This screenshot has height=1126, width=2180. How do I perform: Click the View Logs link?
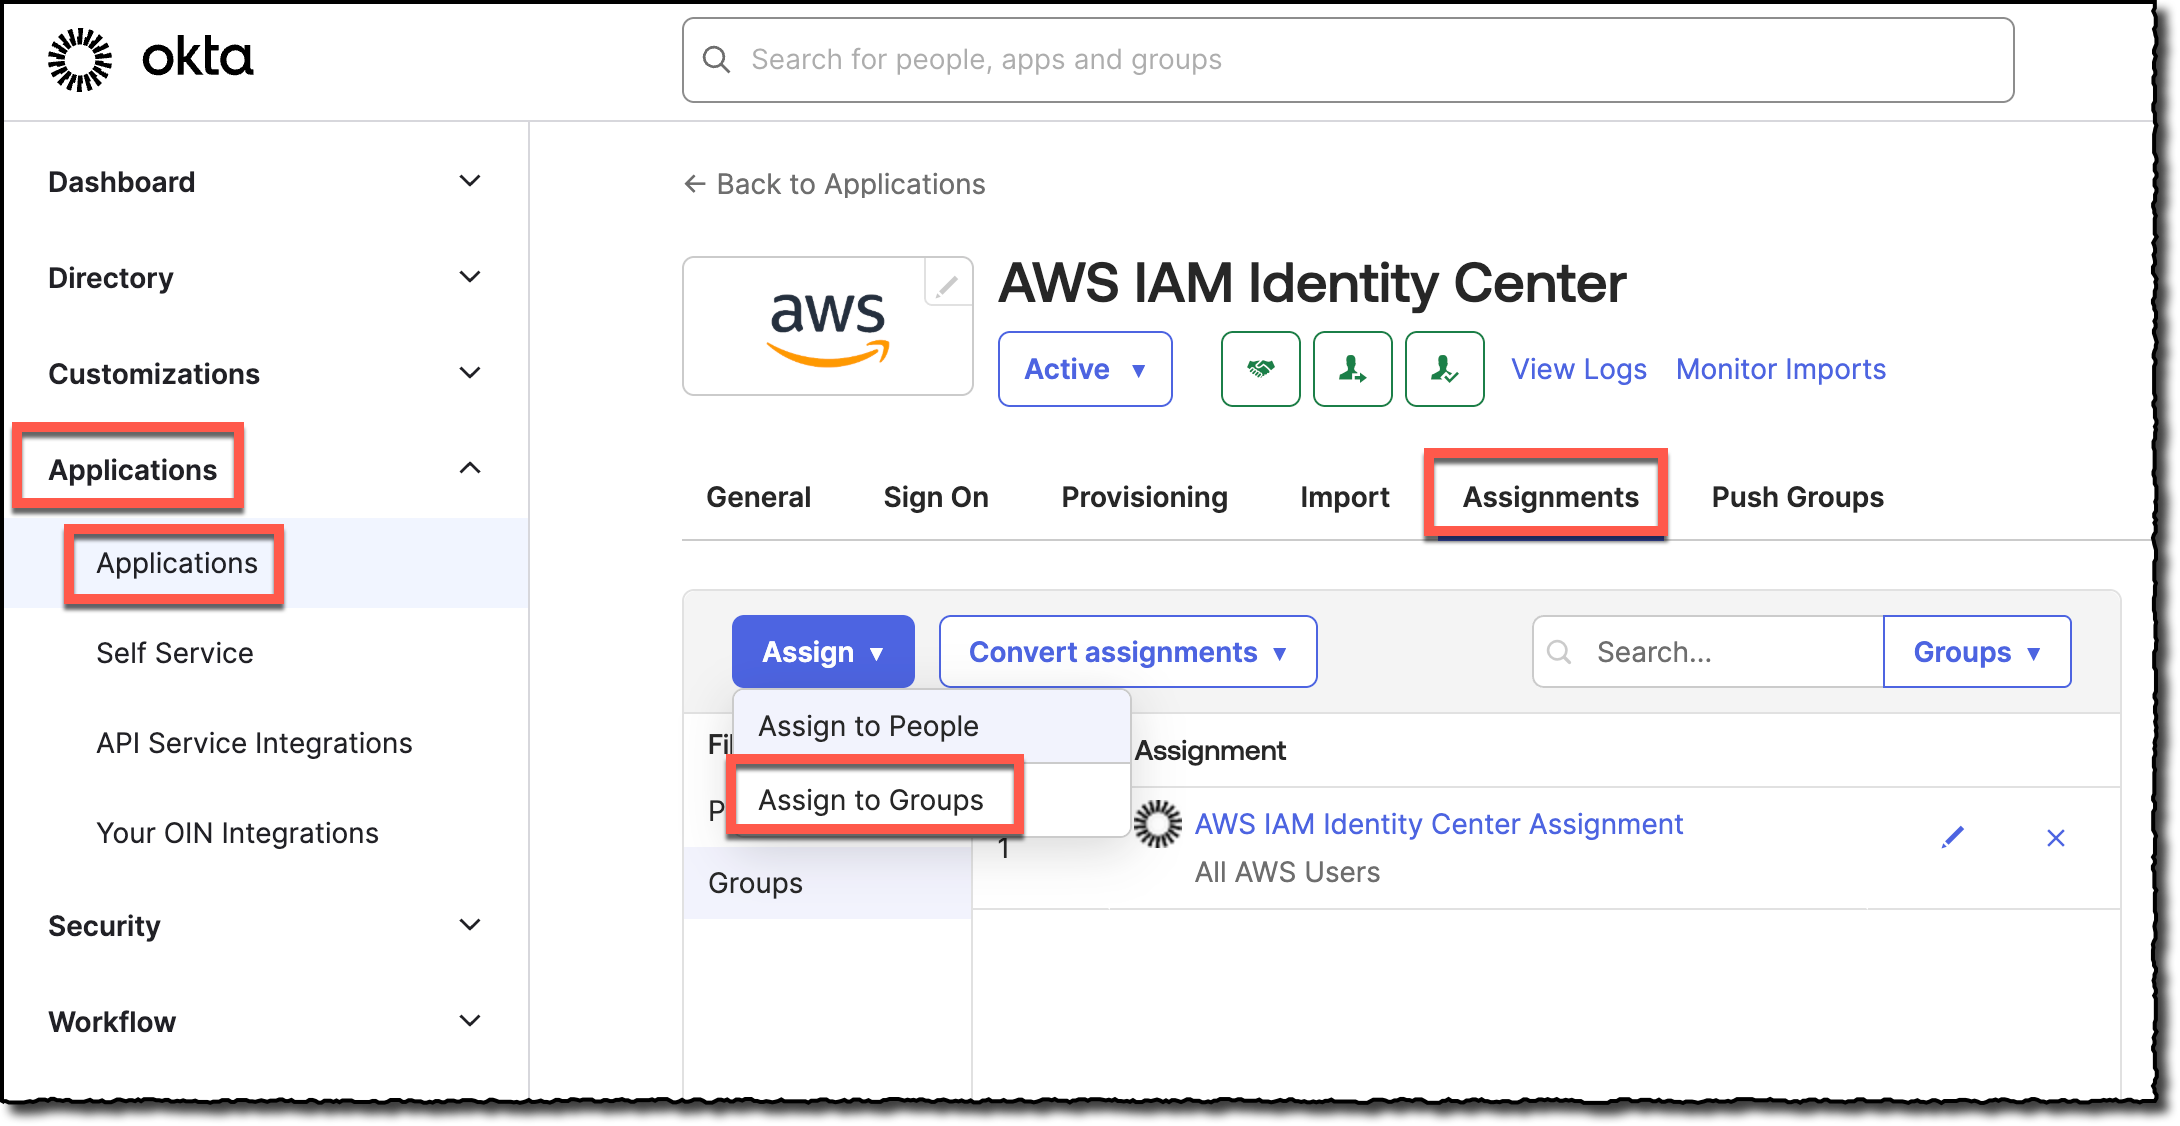click(1579, 369)
